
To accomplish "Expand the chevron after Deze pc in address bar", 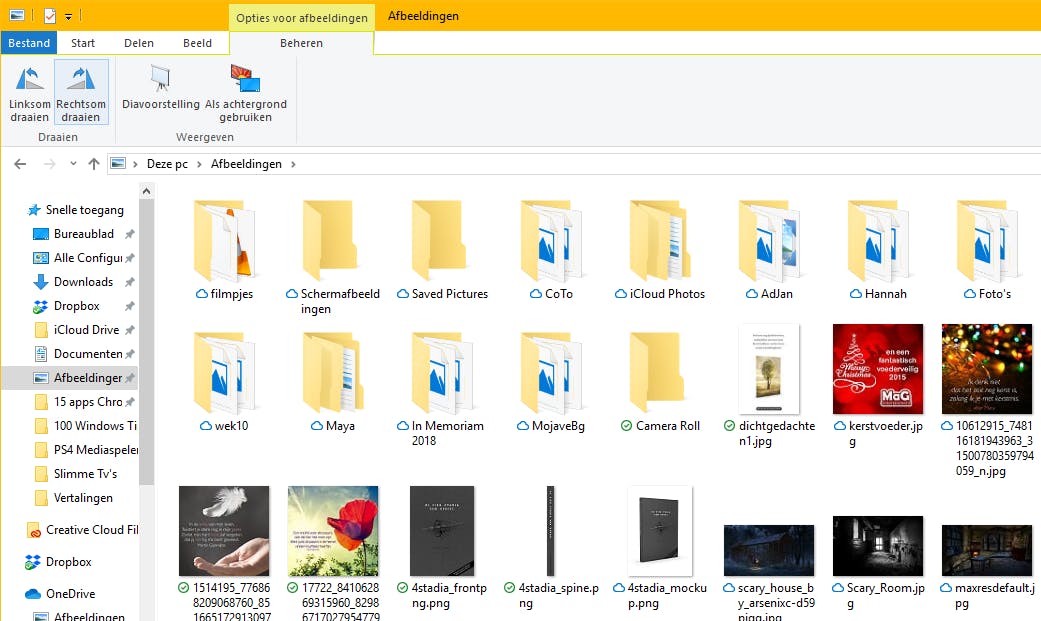I will (199, 164).
